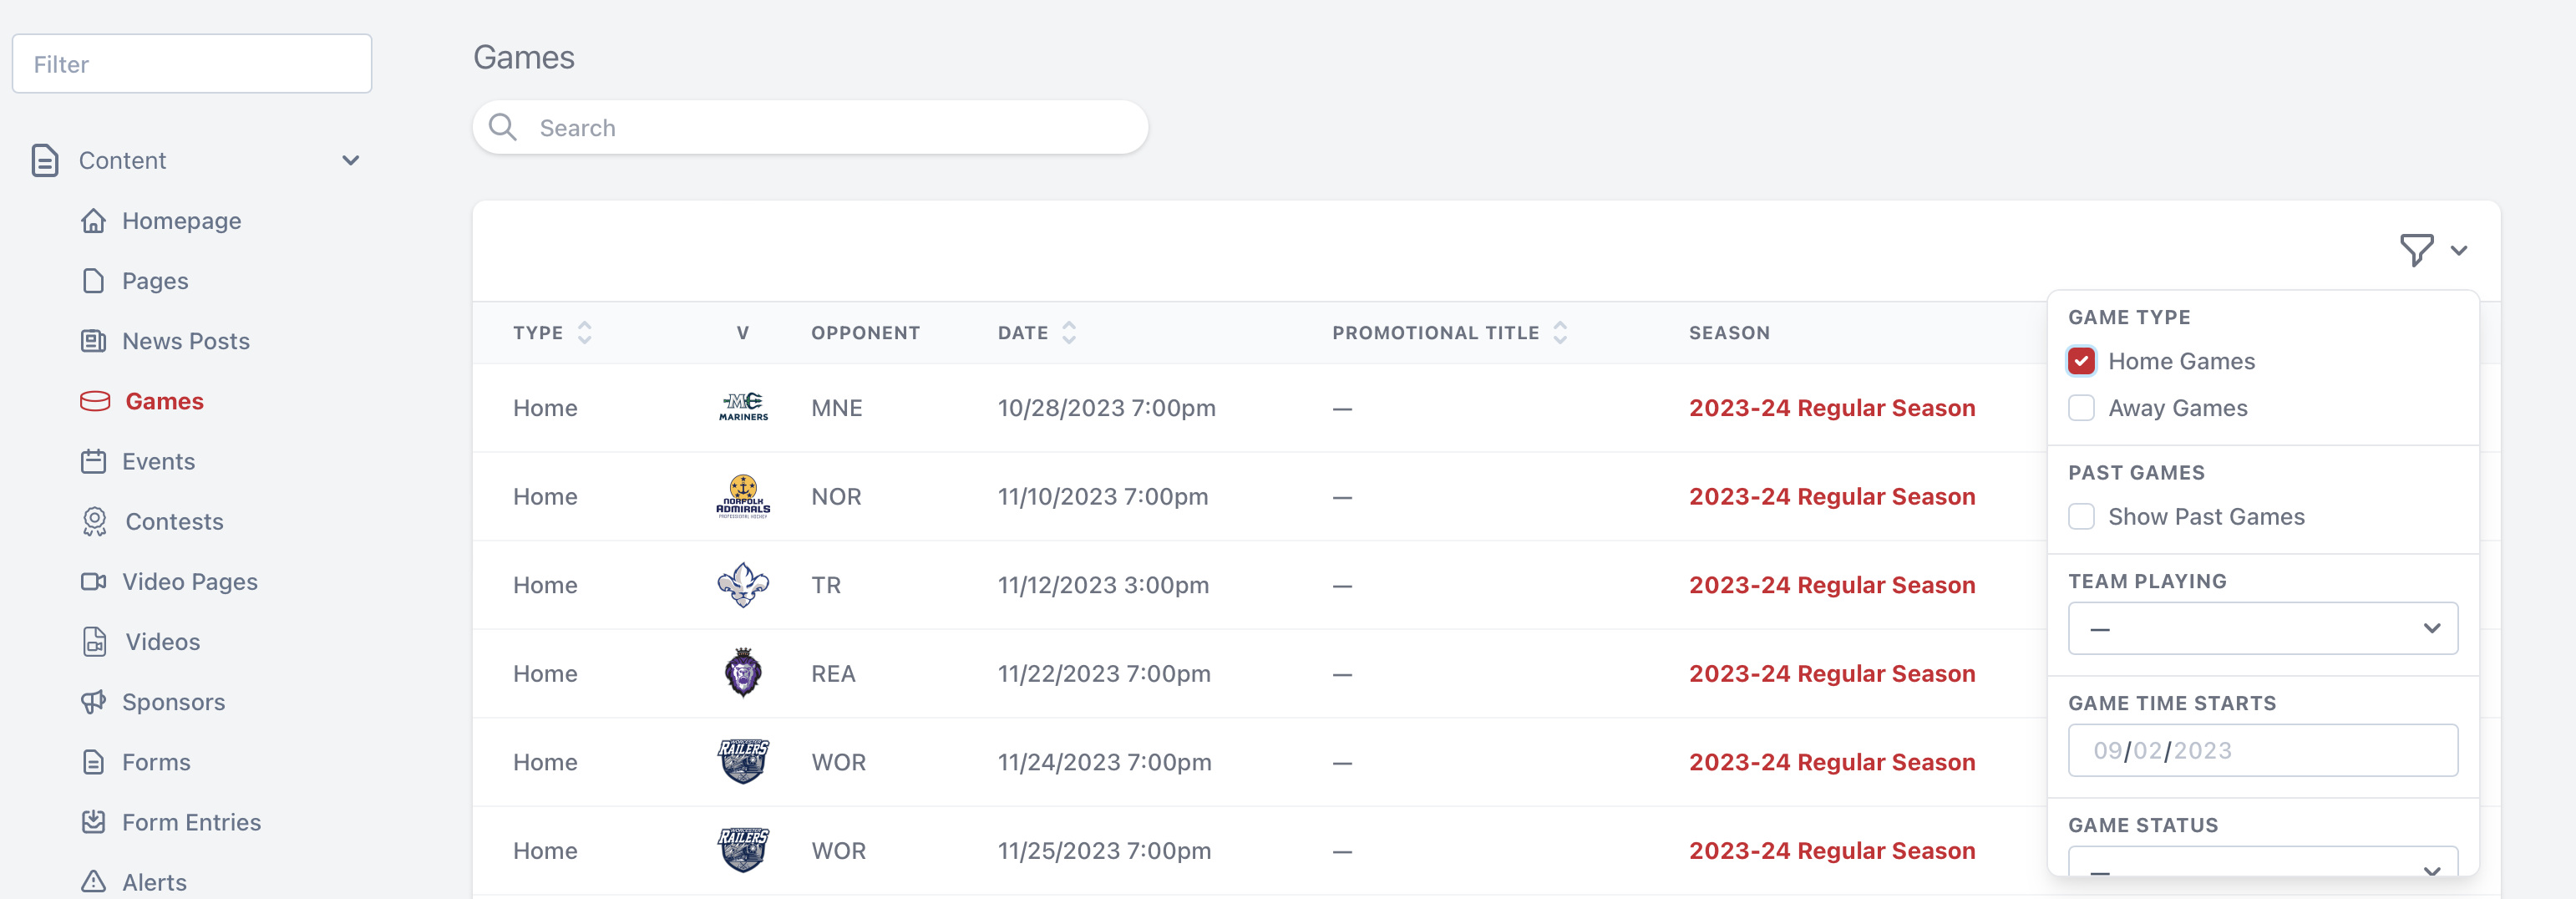
Task: Click the Sponsors megaphone icon
Action: (93, 702)
